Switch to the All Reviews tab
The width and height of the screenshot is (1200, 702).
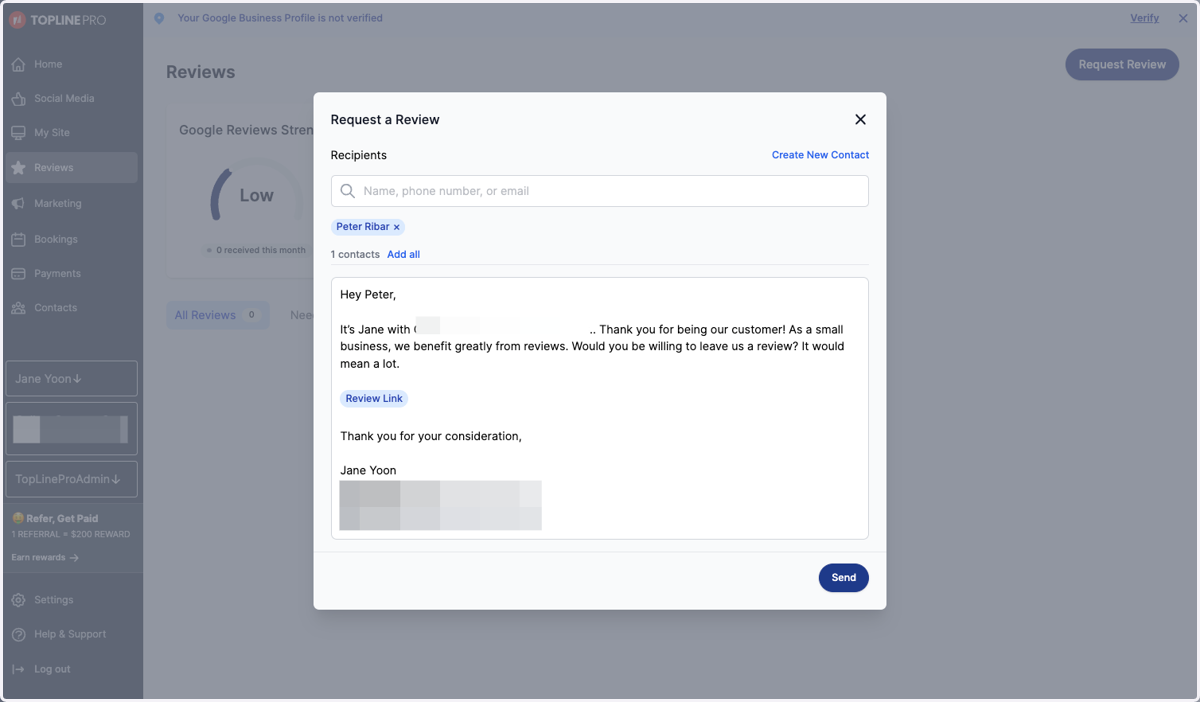click(x=217, y=315)
